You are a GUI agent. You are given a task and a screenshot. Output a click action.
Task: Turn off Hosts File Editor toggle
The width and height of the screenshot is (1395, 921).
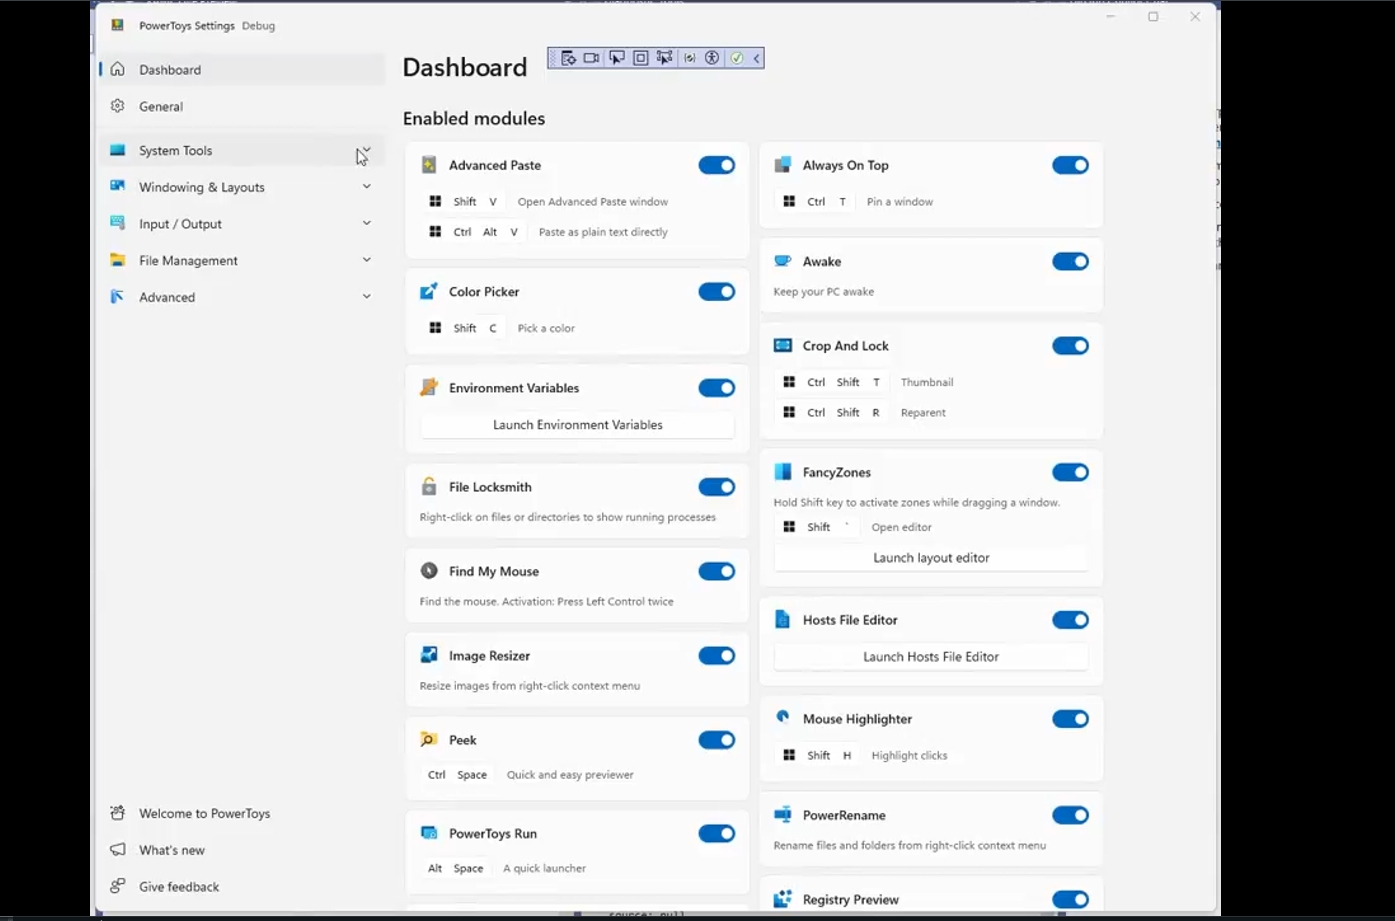1070,620
